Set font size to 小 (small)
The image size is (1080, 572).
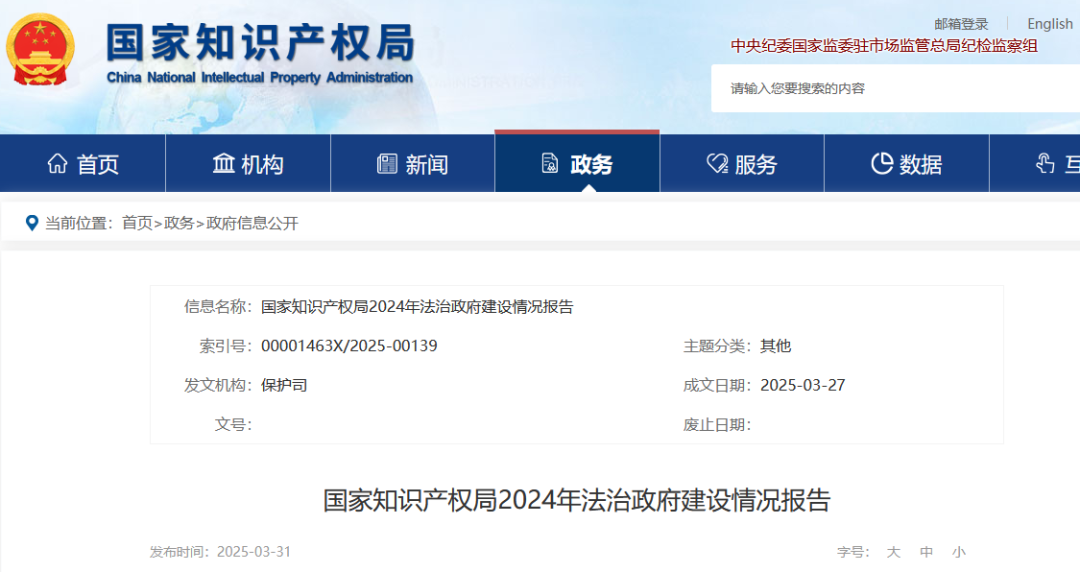pos(958,552)
